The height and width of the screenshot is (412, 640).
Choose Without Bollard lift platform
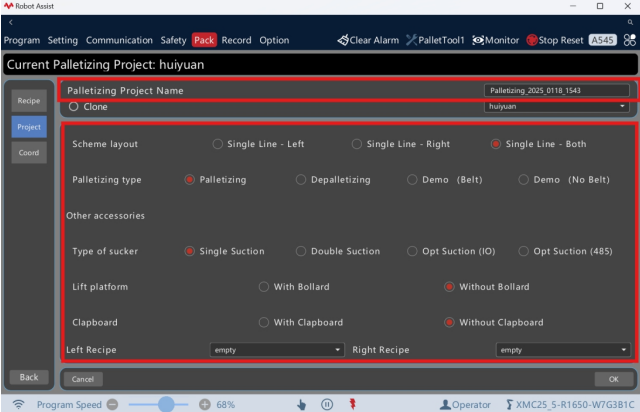[x=449, y=287]
